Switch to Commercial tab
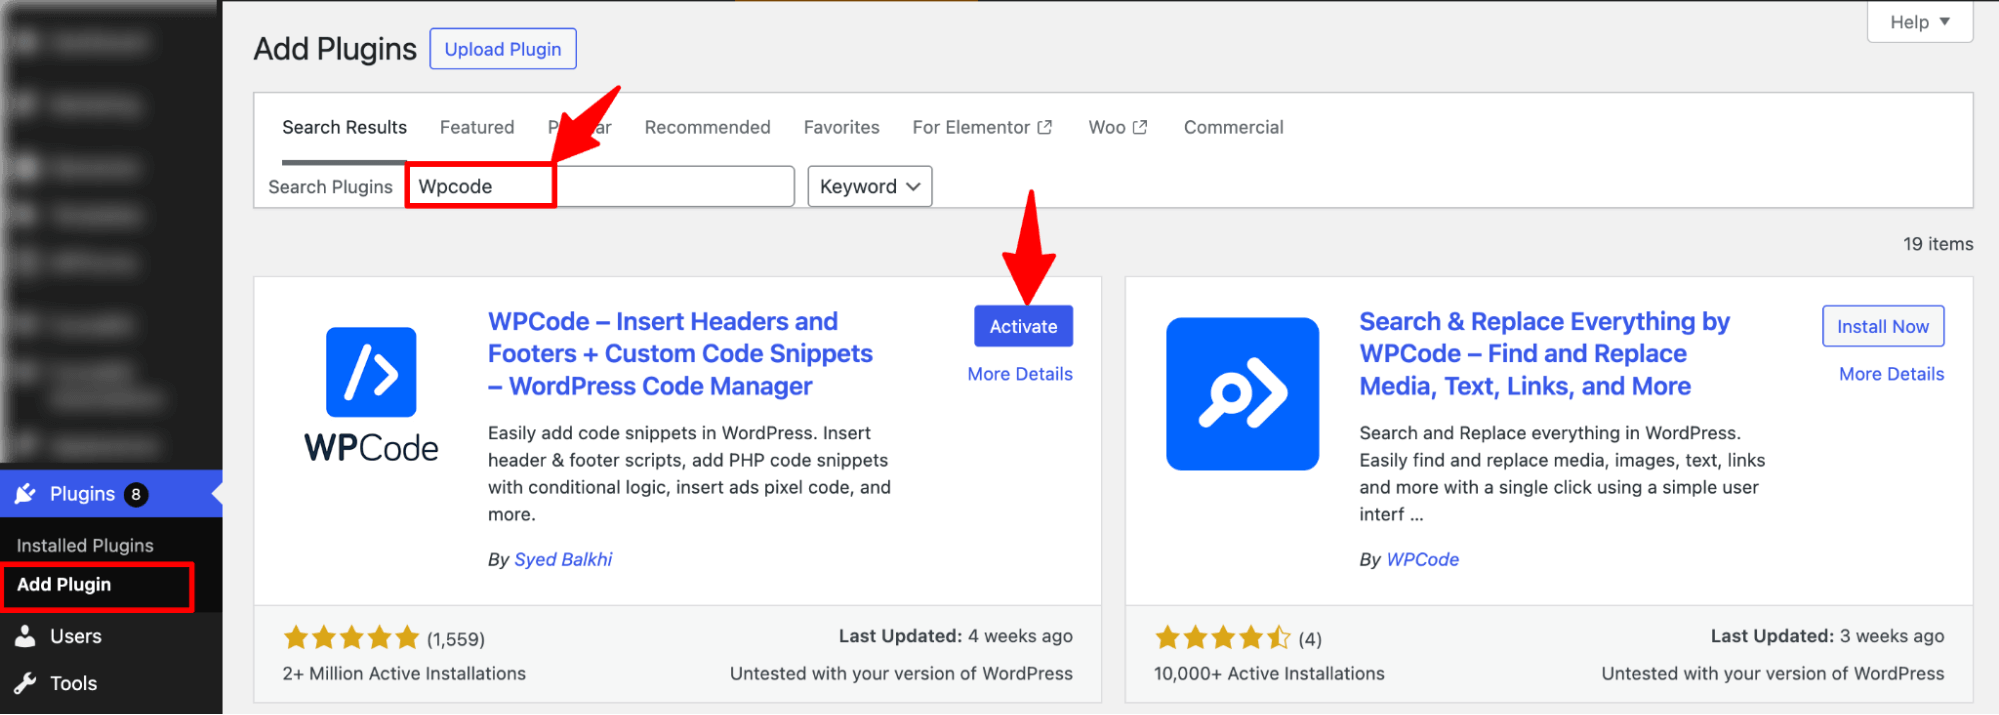 (x=1233, y=127)
